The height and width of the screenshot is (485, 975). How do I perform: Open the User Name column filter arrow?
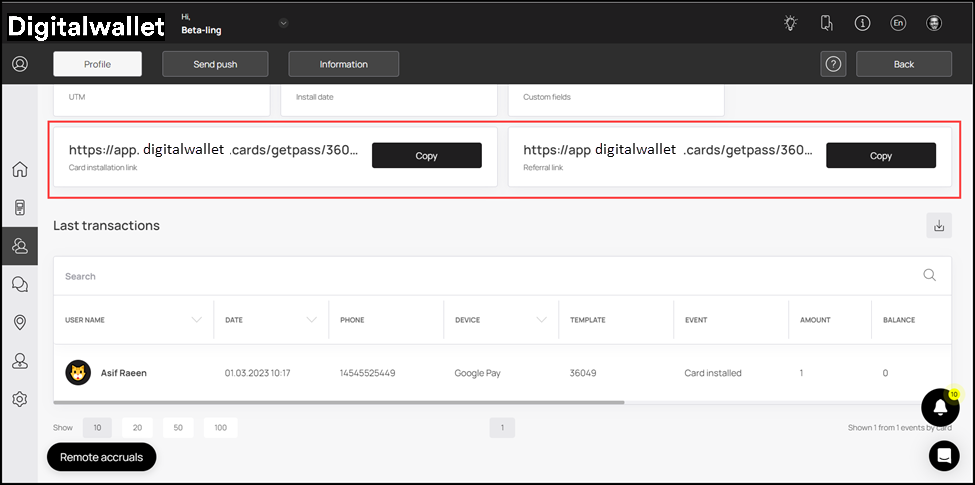[x=196, y=320]
